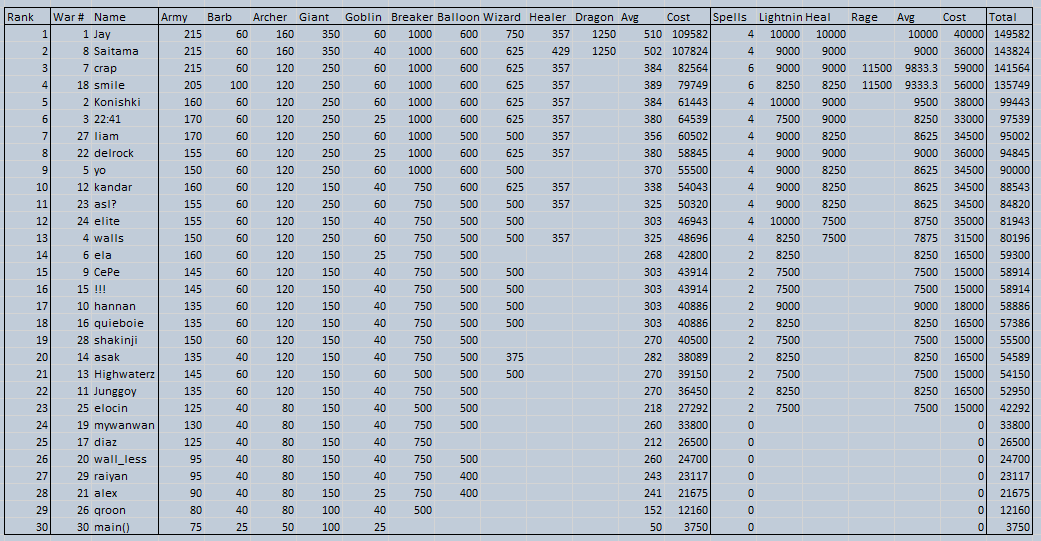Click the Giant column header
This screenshot has width=1041, height=541.
[314, 17]
